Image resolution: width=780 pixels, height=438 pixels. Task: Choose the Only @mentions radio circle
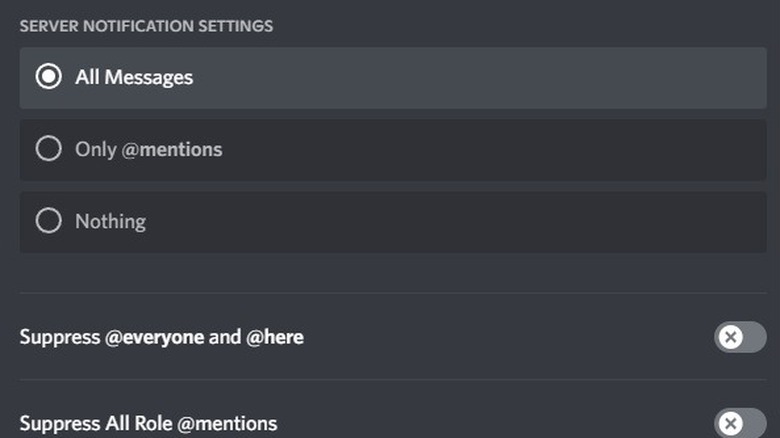click(x=48, y=150)
